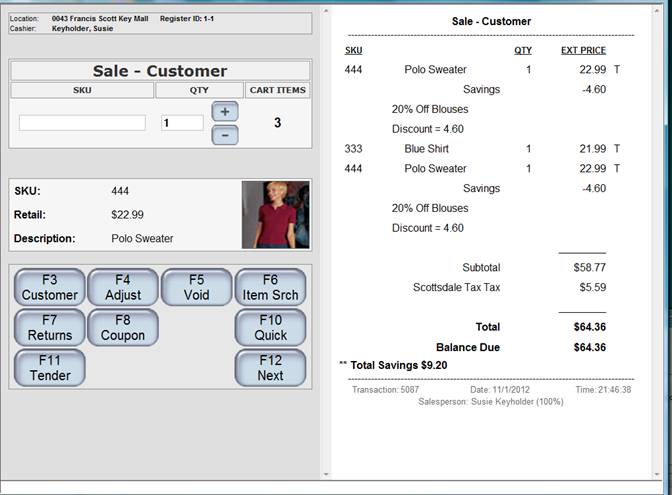672x495 pixels.
Task: Click the Polo Sweater product photo
Action: point(276,215)
